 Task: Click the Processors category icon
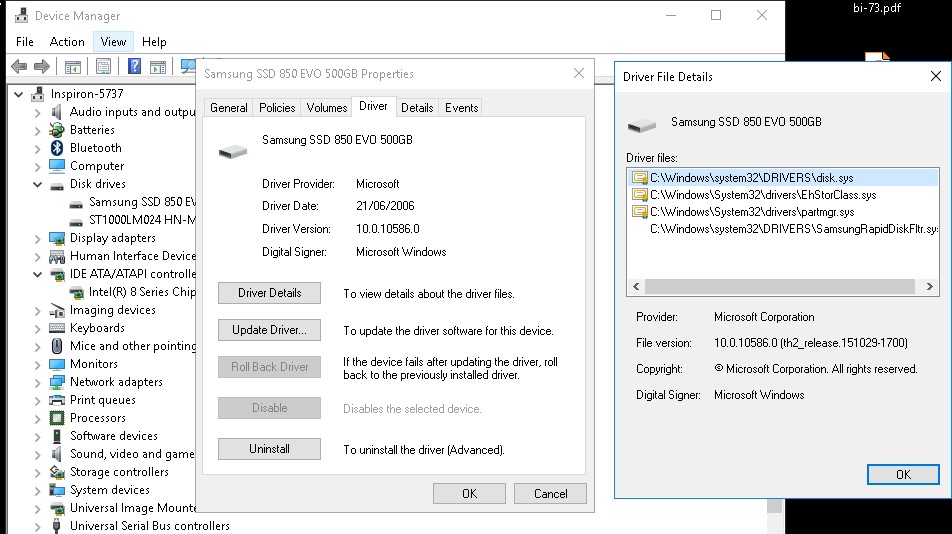tap(57, 417)
